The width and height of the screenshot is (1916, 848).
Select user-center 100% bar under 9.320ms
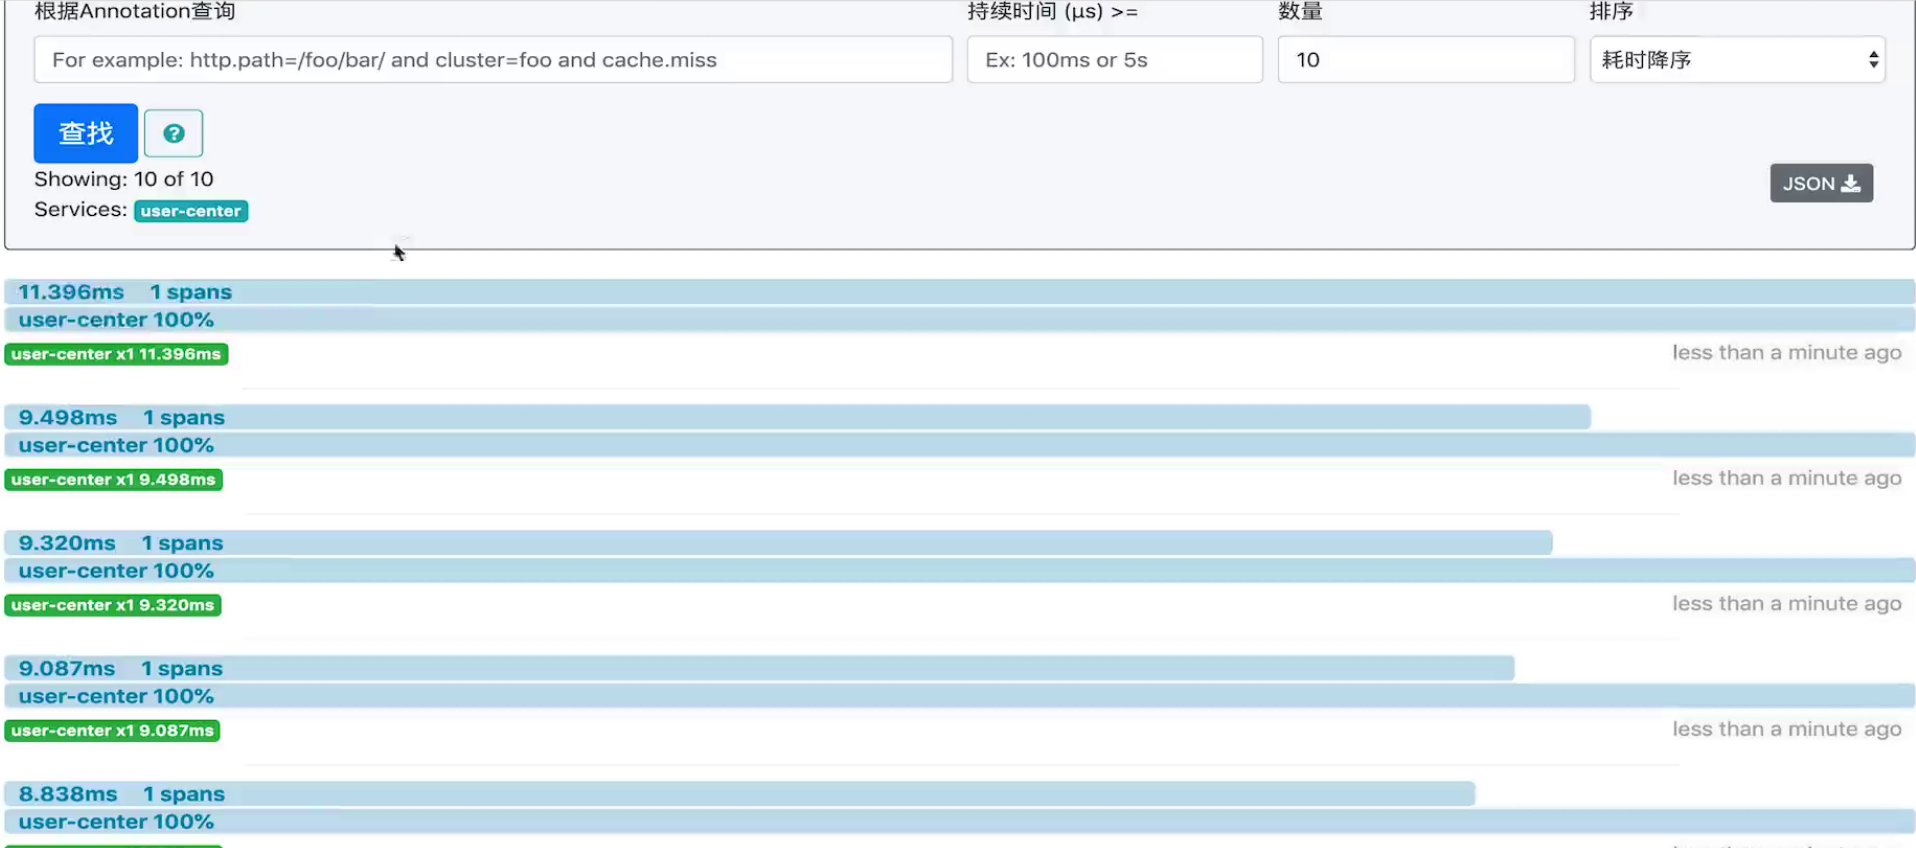pos(960,571)
